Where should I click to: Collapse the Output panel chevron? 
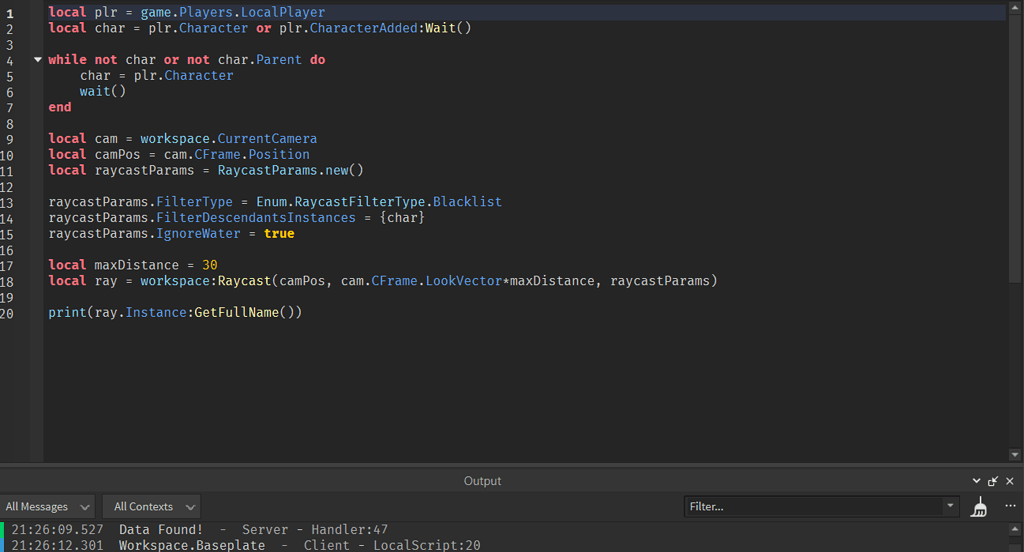coord(976,481)
